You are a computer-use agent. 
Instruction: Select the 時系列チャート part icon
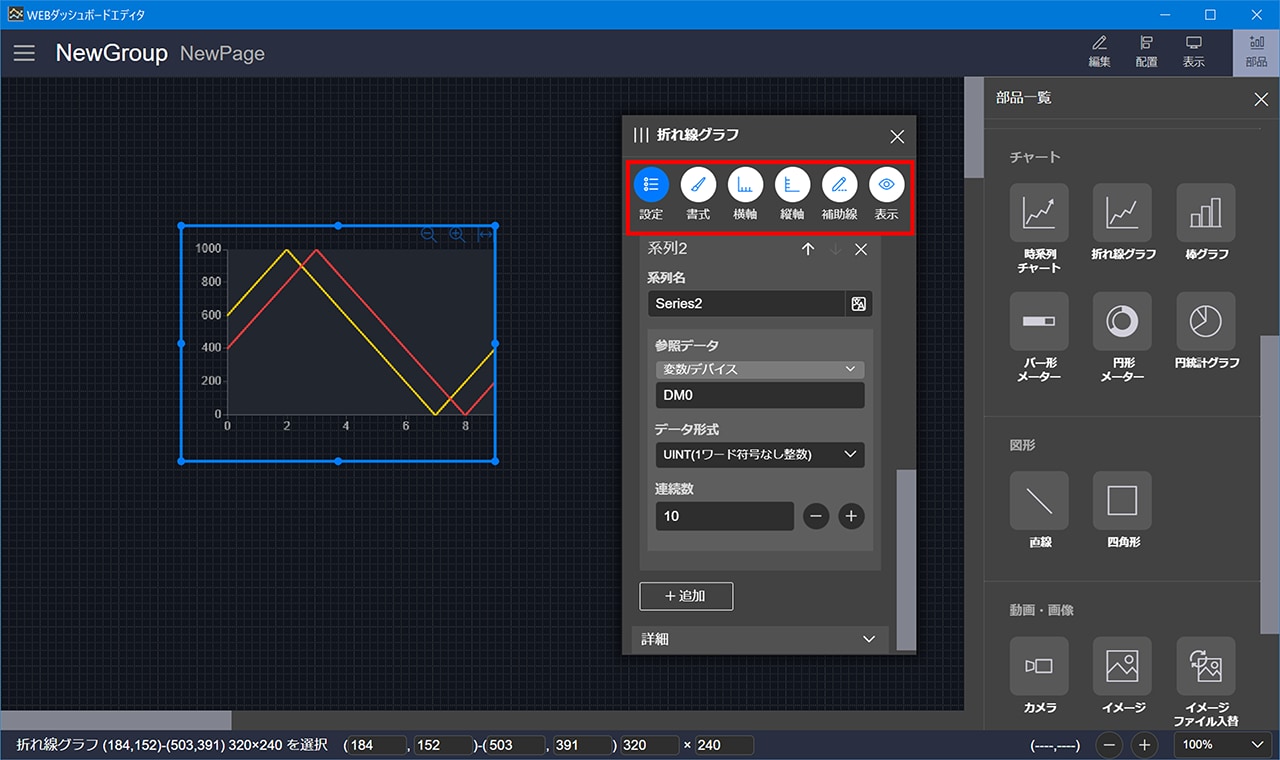point(1038,212)
